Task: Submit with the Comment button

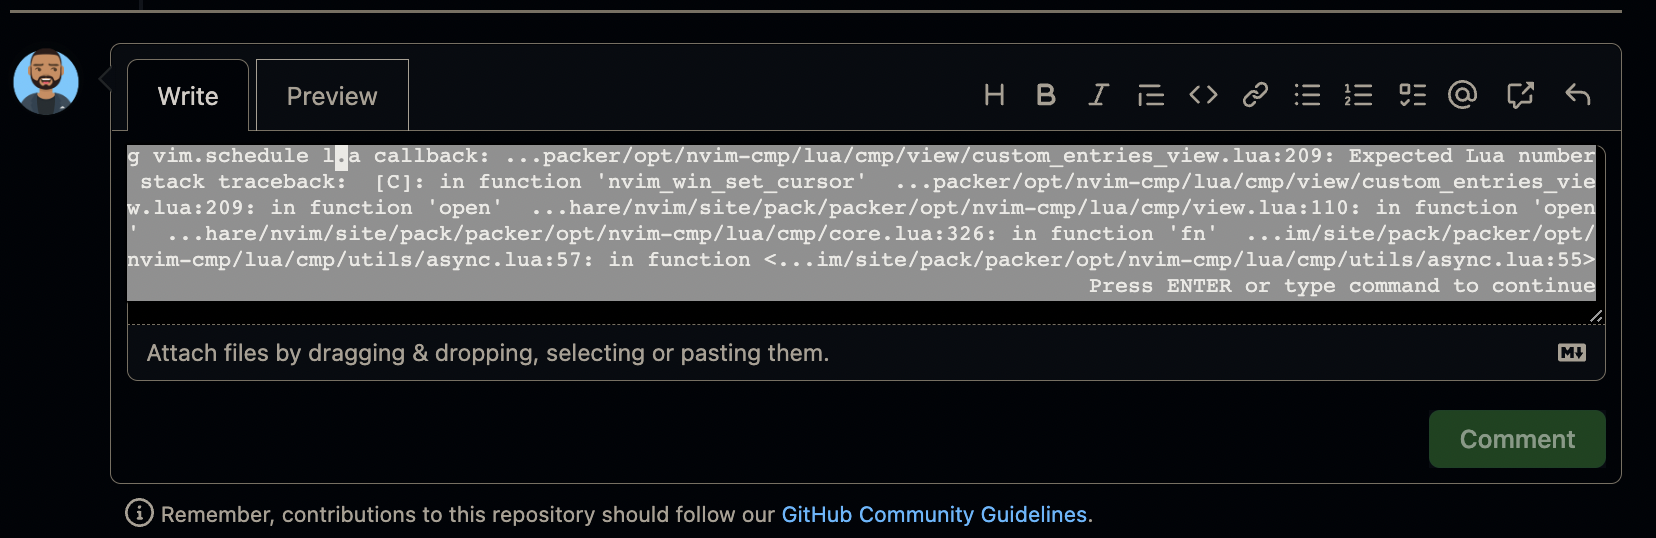Action: tap(1517, 439)
